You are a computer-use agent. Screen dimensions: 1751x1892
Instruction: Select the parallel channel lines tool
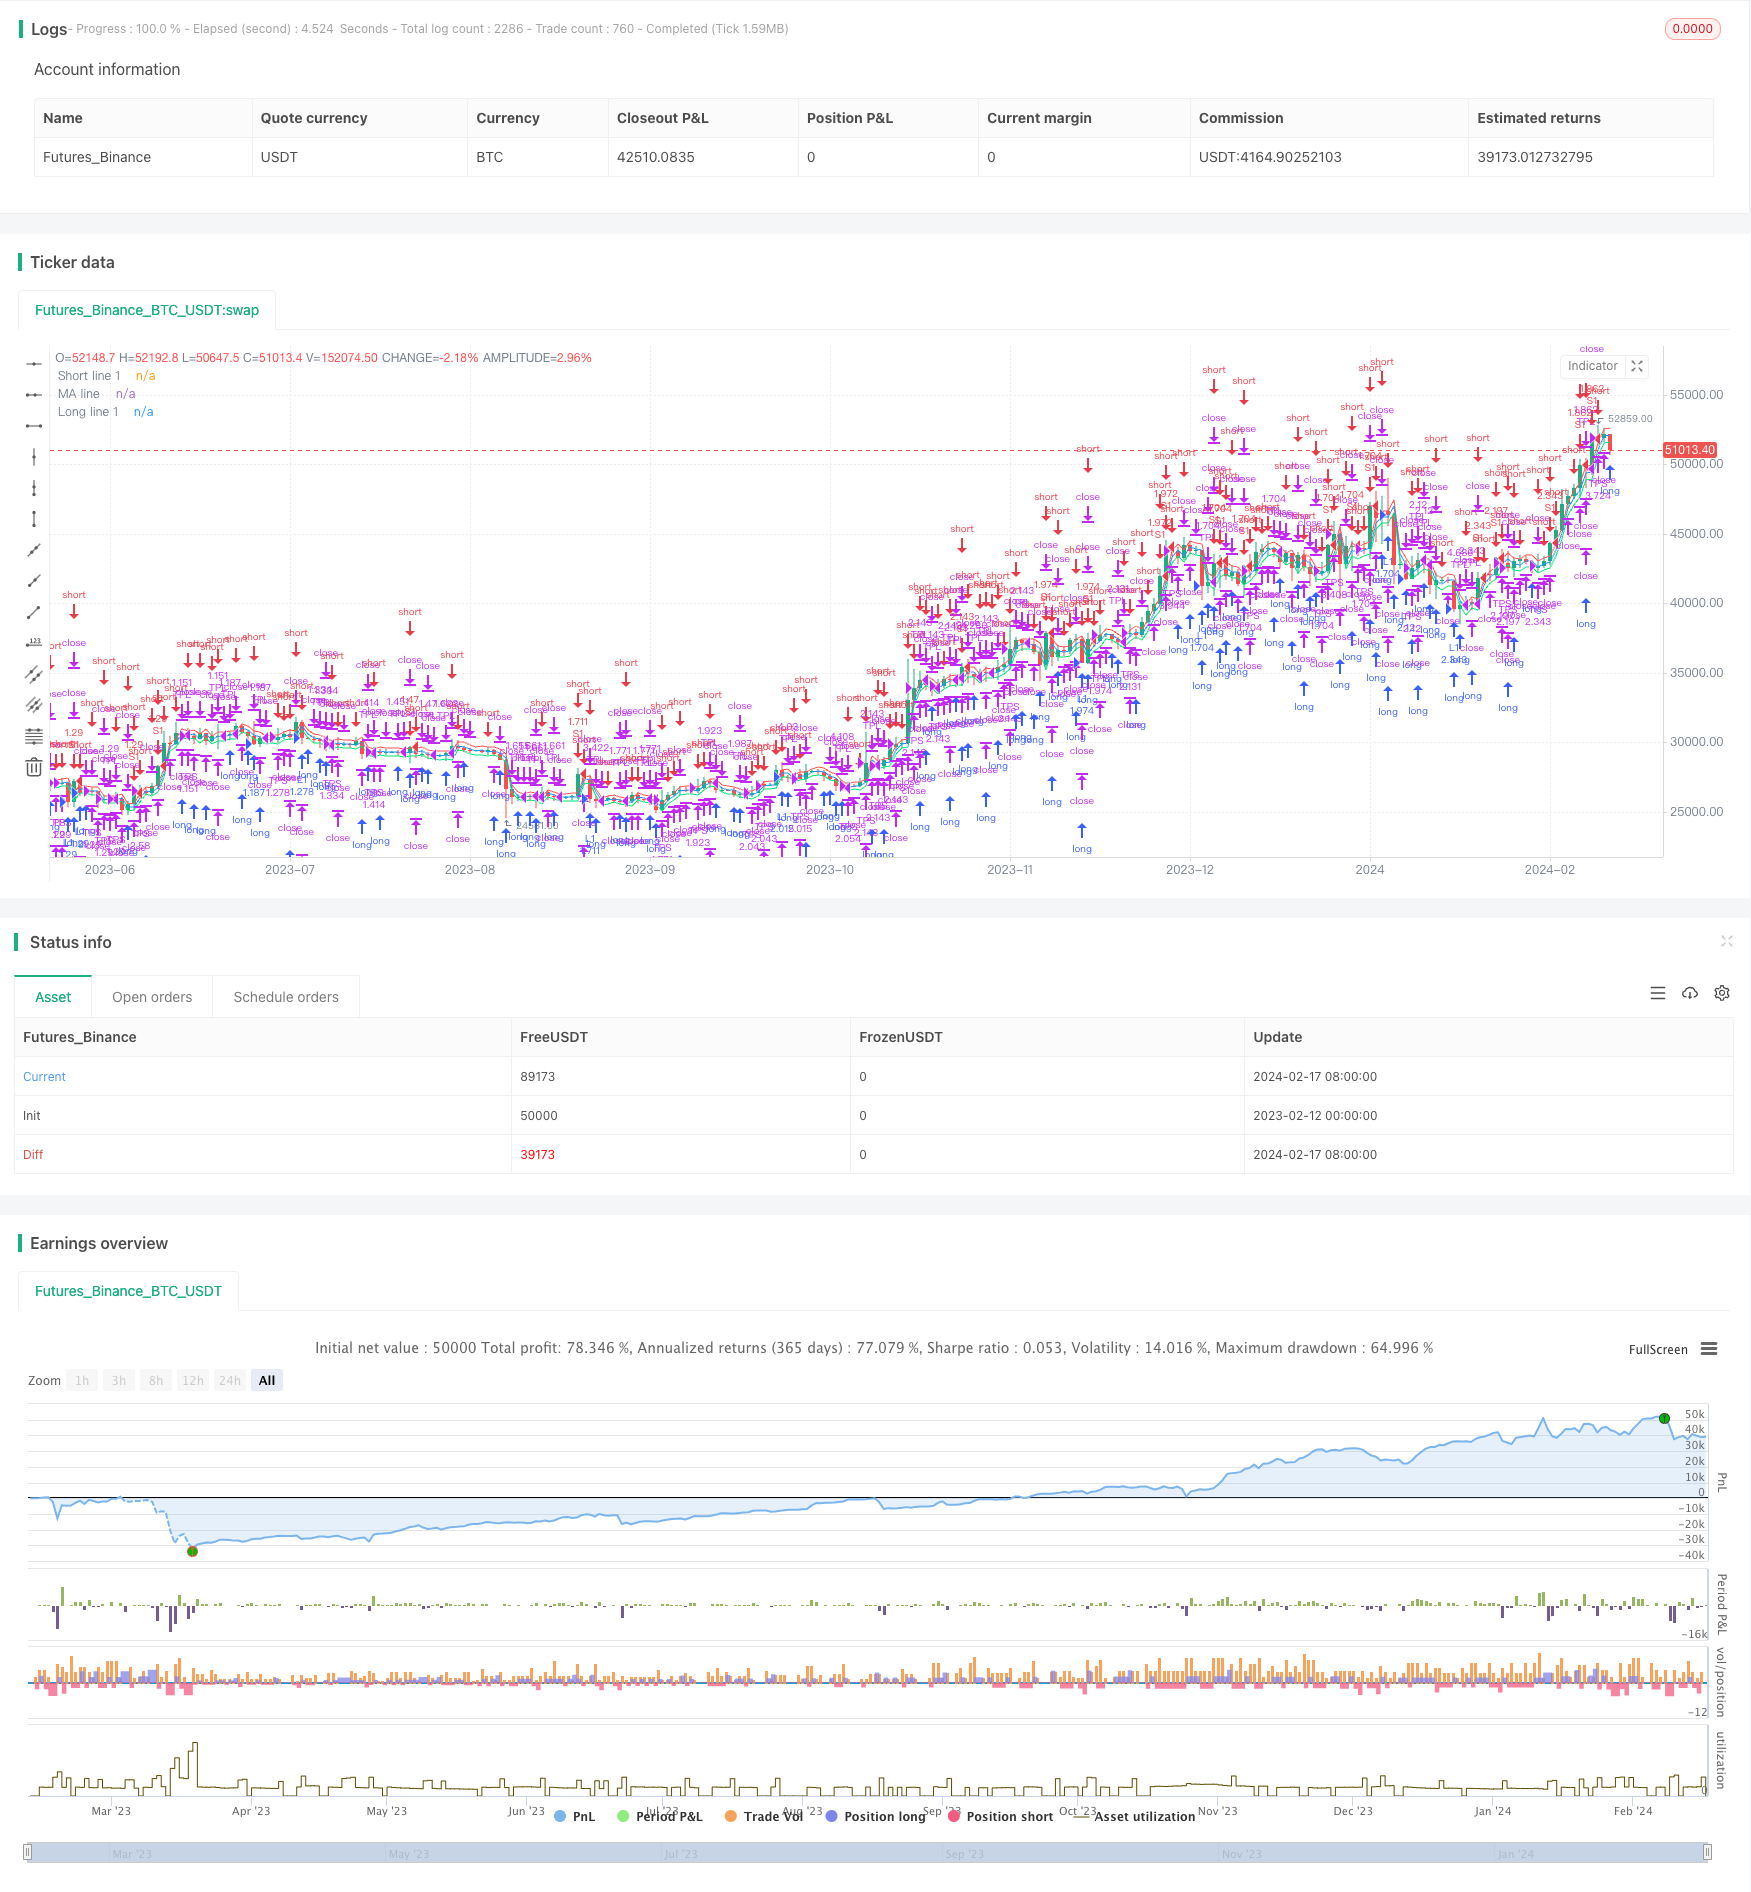coord(34,674)
